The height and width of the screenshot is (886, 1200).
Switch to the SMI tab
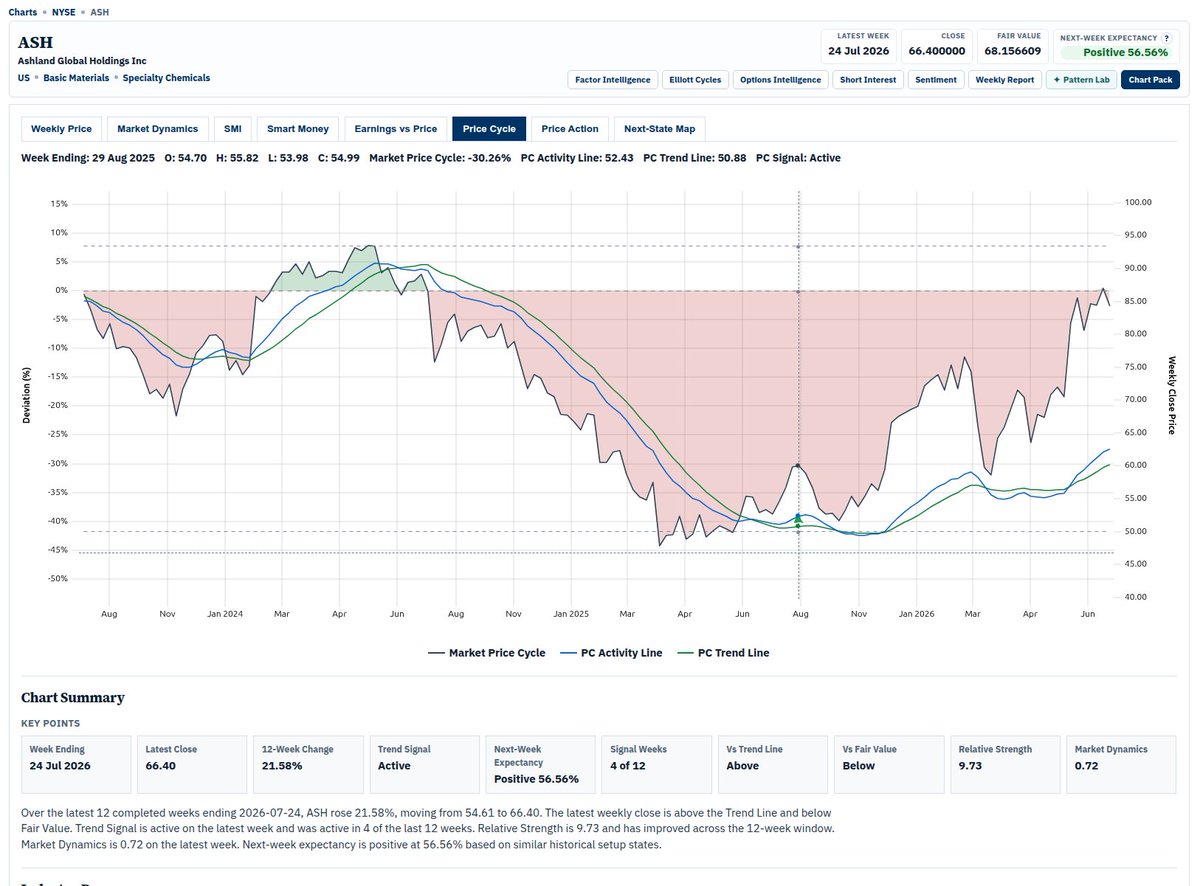[x=232, y=129]
